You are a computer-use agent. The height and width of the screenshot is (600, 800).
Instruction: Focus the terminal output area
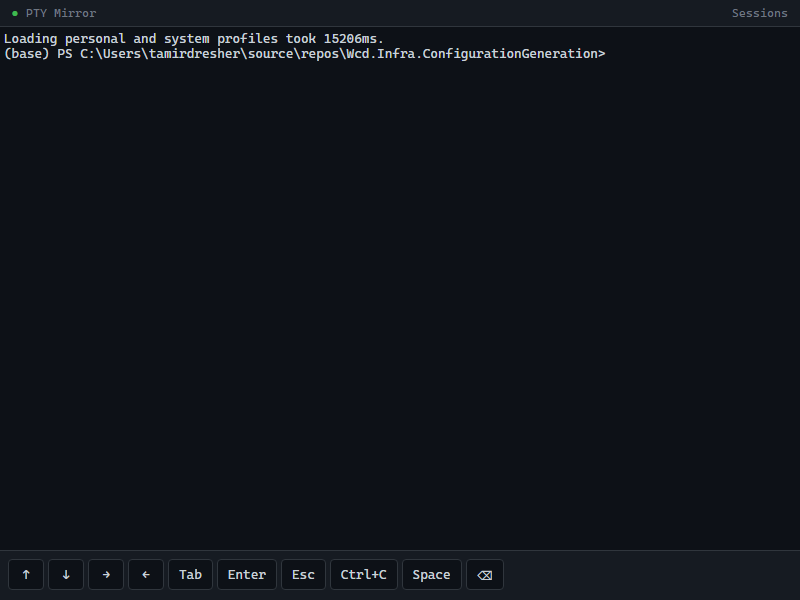(x=400, y=300)
